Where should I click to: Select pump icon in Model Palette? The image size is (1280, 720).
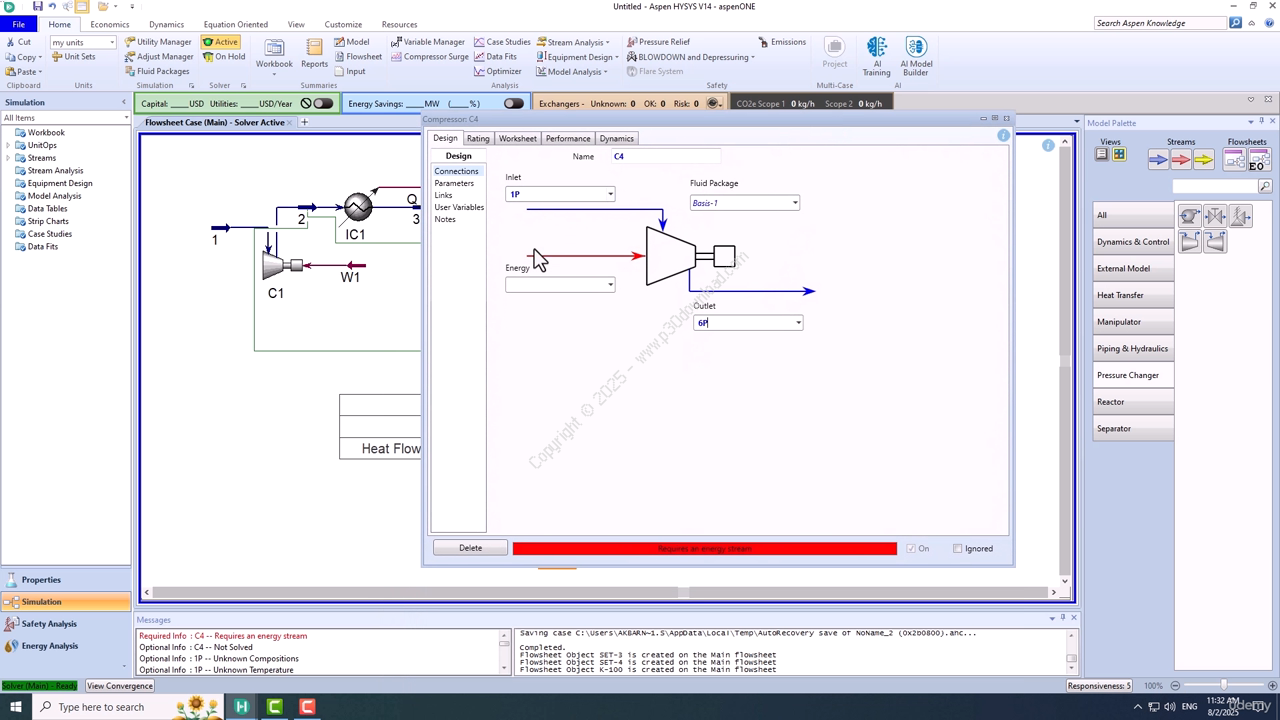pos(1189,216)
